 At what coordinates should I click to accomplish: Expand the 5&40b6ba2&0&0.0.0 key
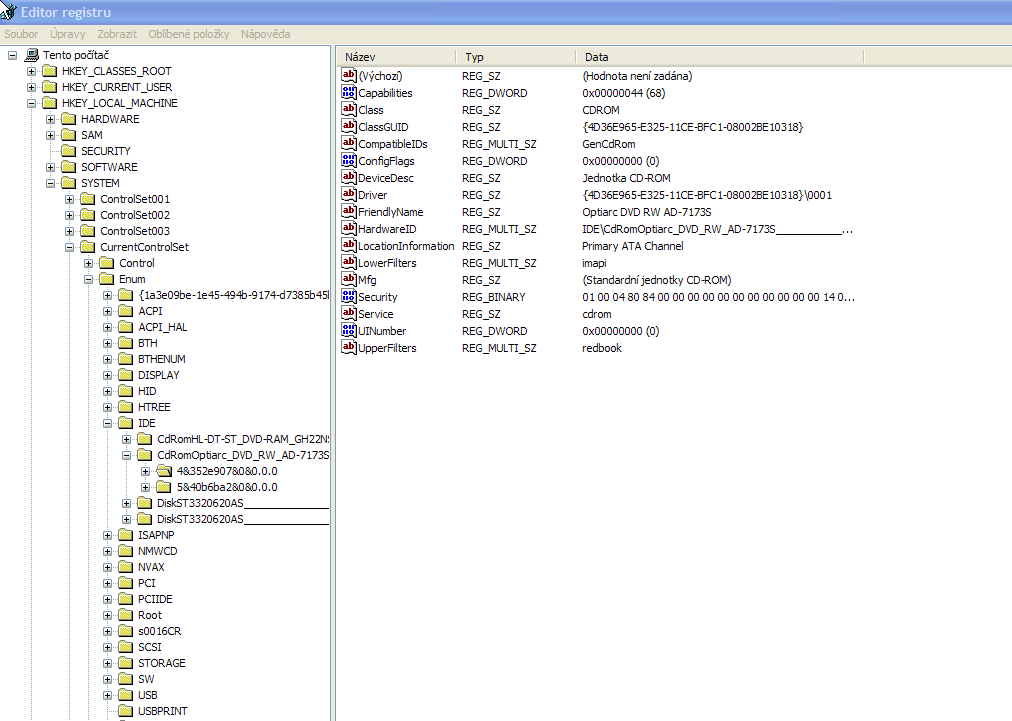pyautogui.click(x=145, y=487)
